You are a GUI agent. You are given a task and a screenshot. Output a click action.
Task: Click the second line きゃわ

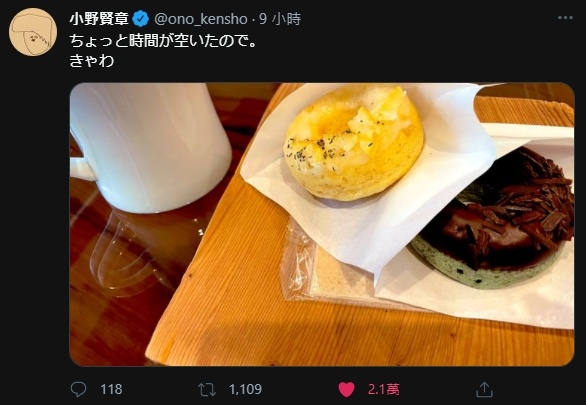coord(92,61)
